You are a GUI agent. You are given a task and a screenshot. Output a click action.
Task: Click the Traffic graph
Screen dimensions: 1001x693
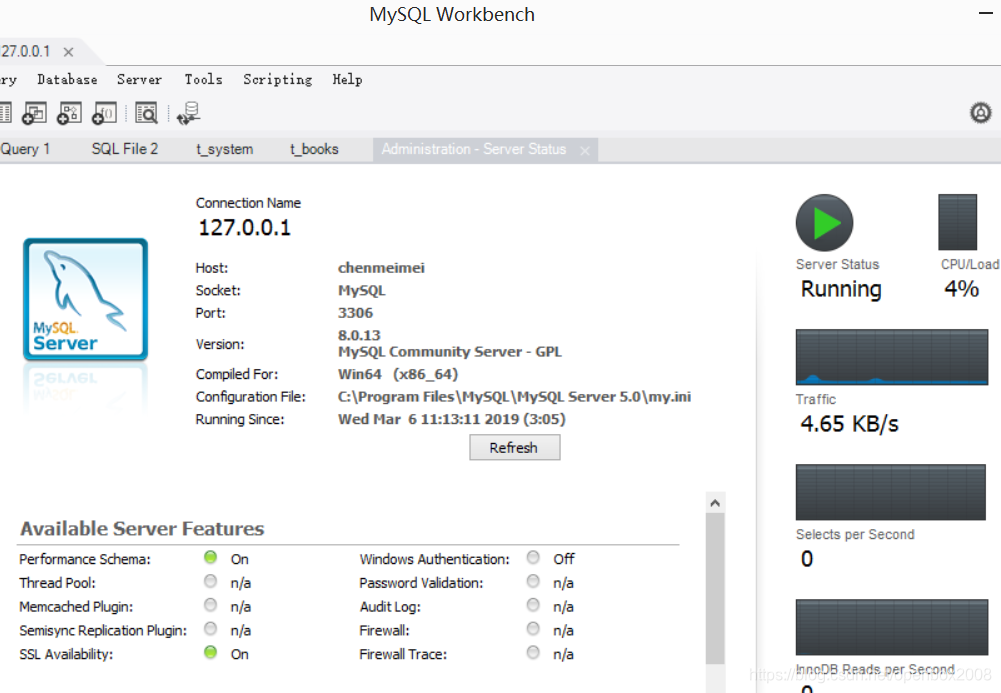click(x=892, y=357)
